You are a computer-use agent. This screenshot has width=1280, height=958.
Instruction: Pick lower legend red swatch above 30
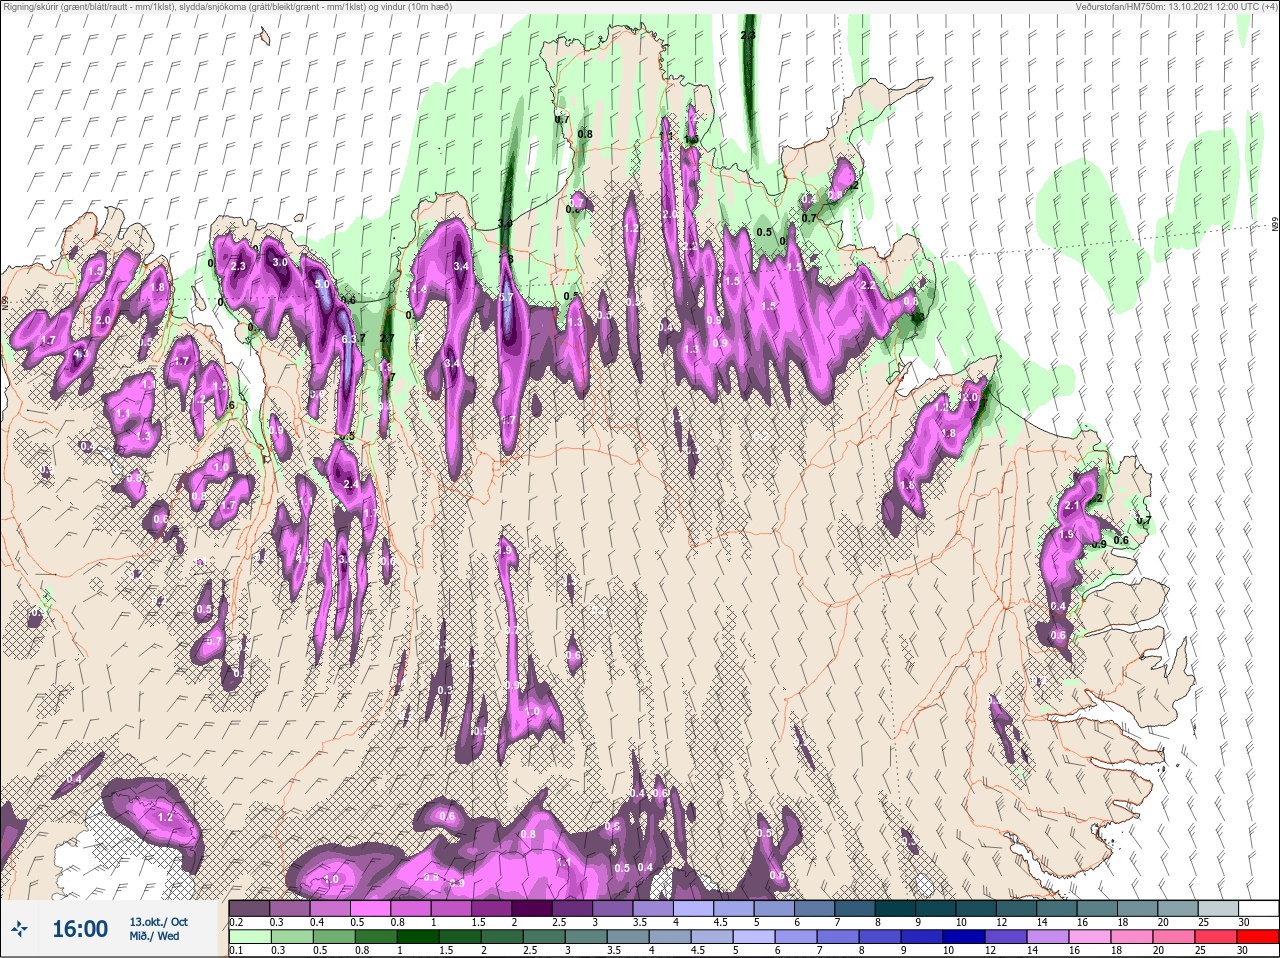point(1259,937)
